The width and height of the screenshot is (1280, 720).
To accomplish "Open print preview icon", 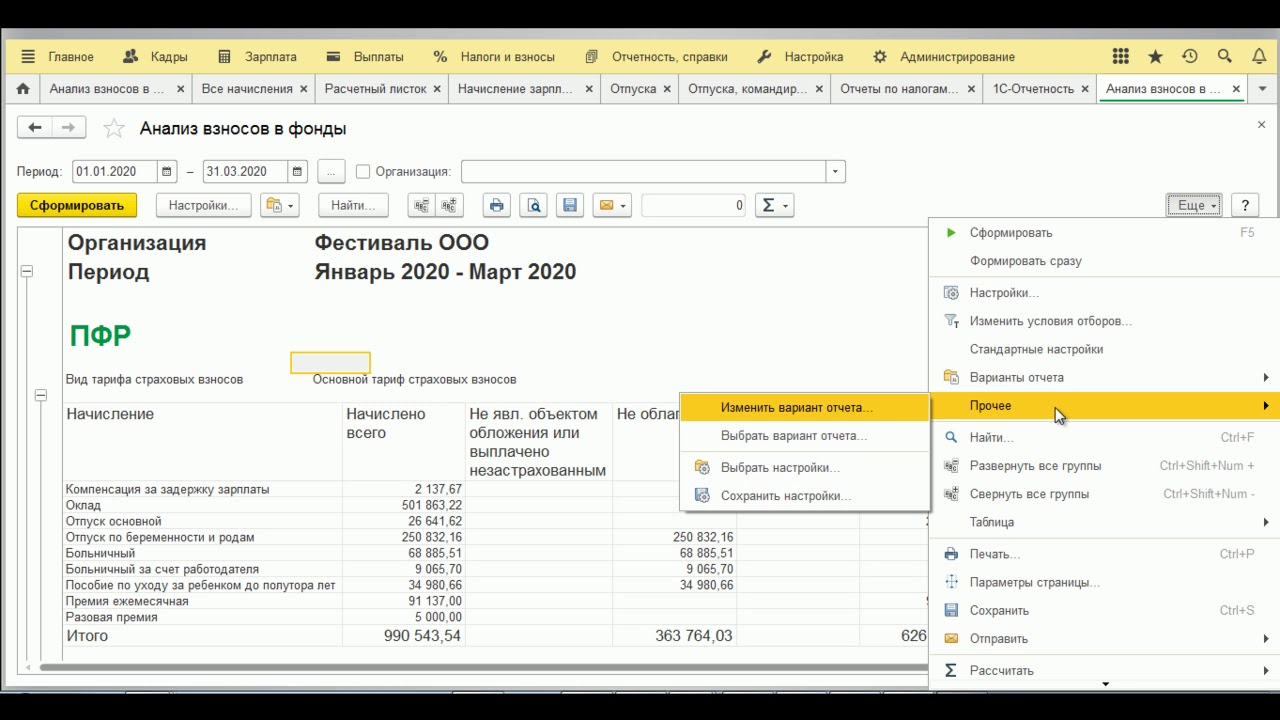I will [534, 206].
